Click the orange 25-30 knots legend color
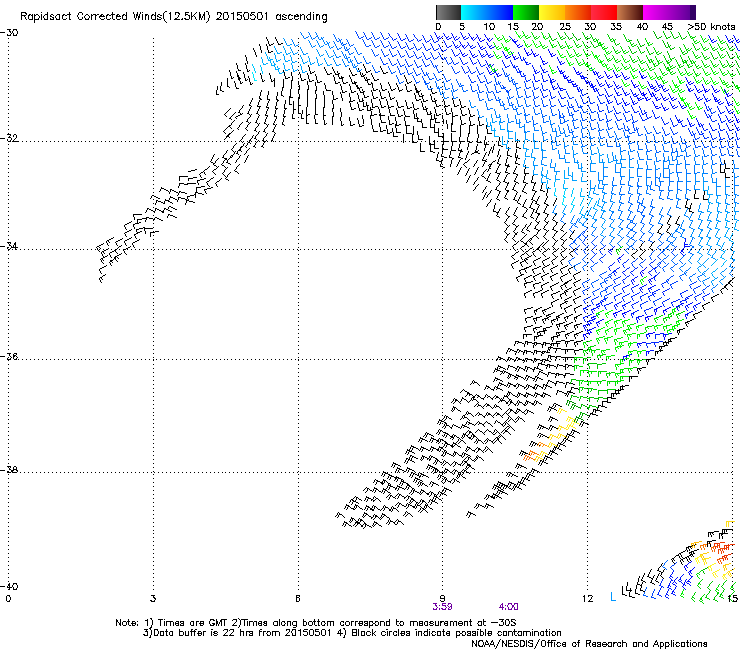This screenshot has width=740, height=650. point(578,12)
